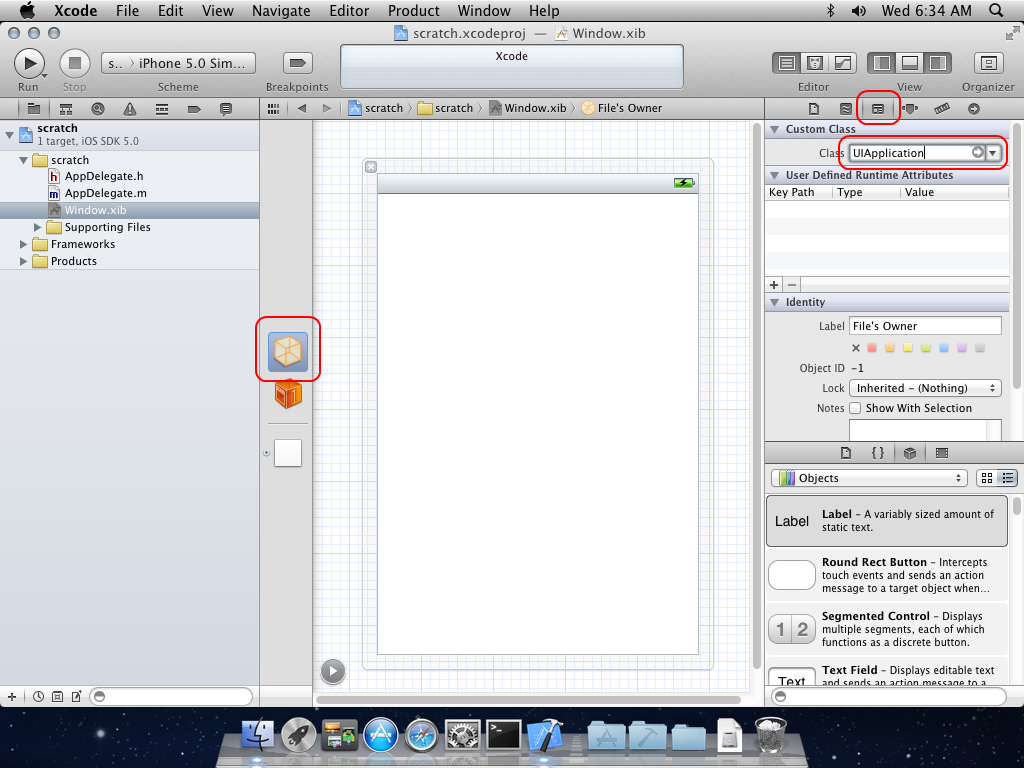Screen dimensions: 1024x768
Task: Open the Organizer window
Action: (988, 63)
